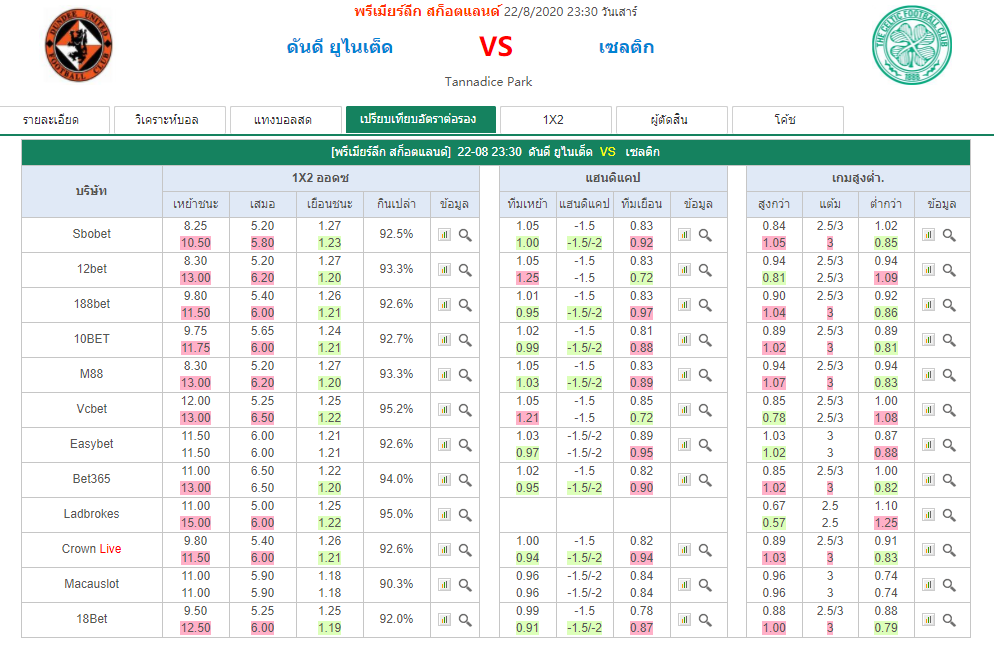
Task: Open Ladbrokes 1X2 chart icon
Action: [444, 515]
